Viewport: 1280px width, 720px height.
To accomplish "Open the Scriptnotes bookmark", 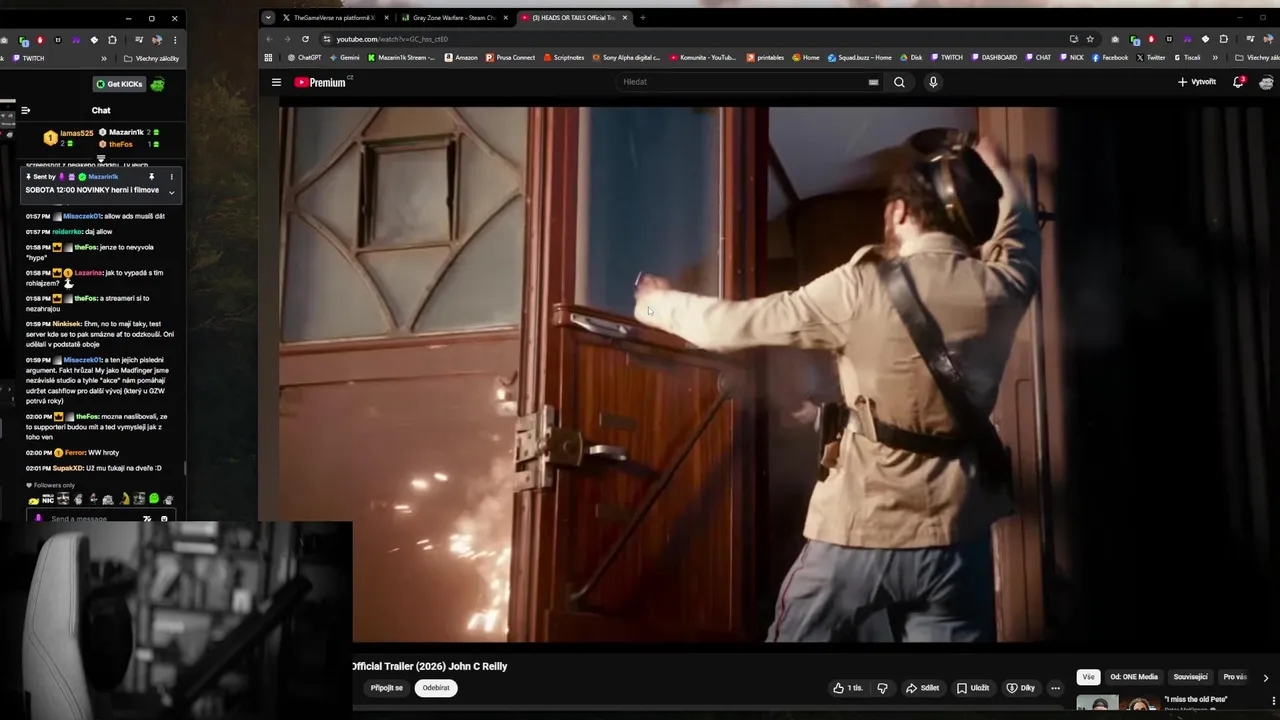I will click(x=563, y=58).
